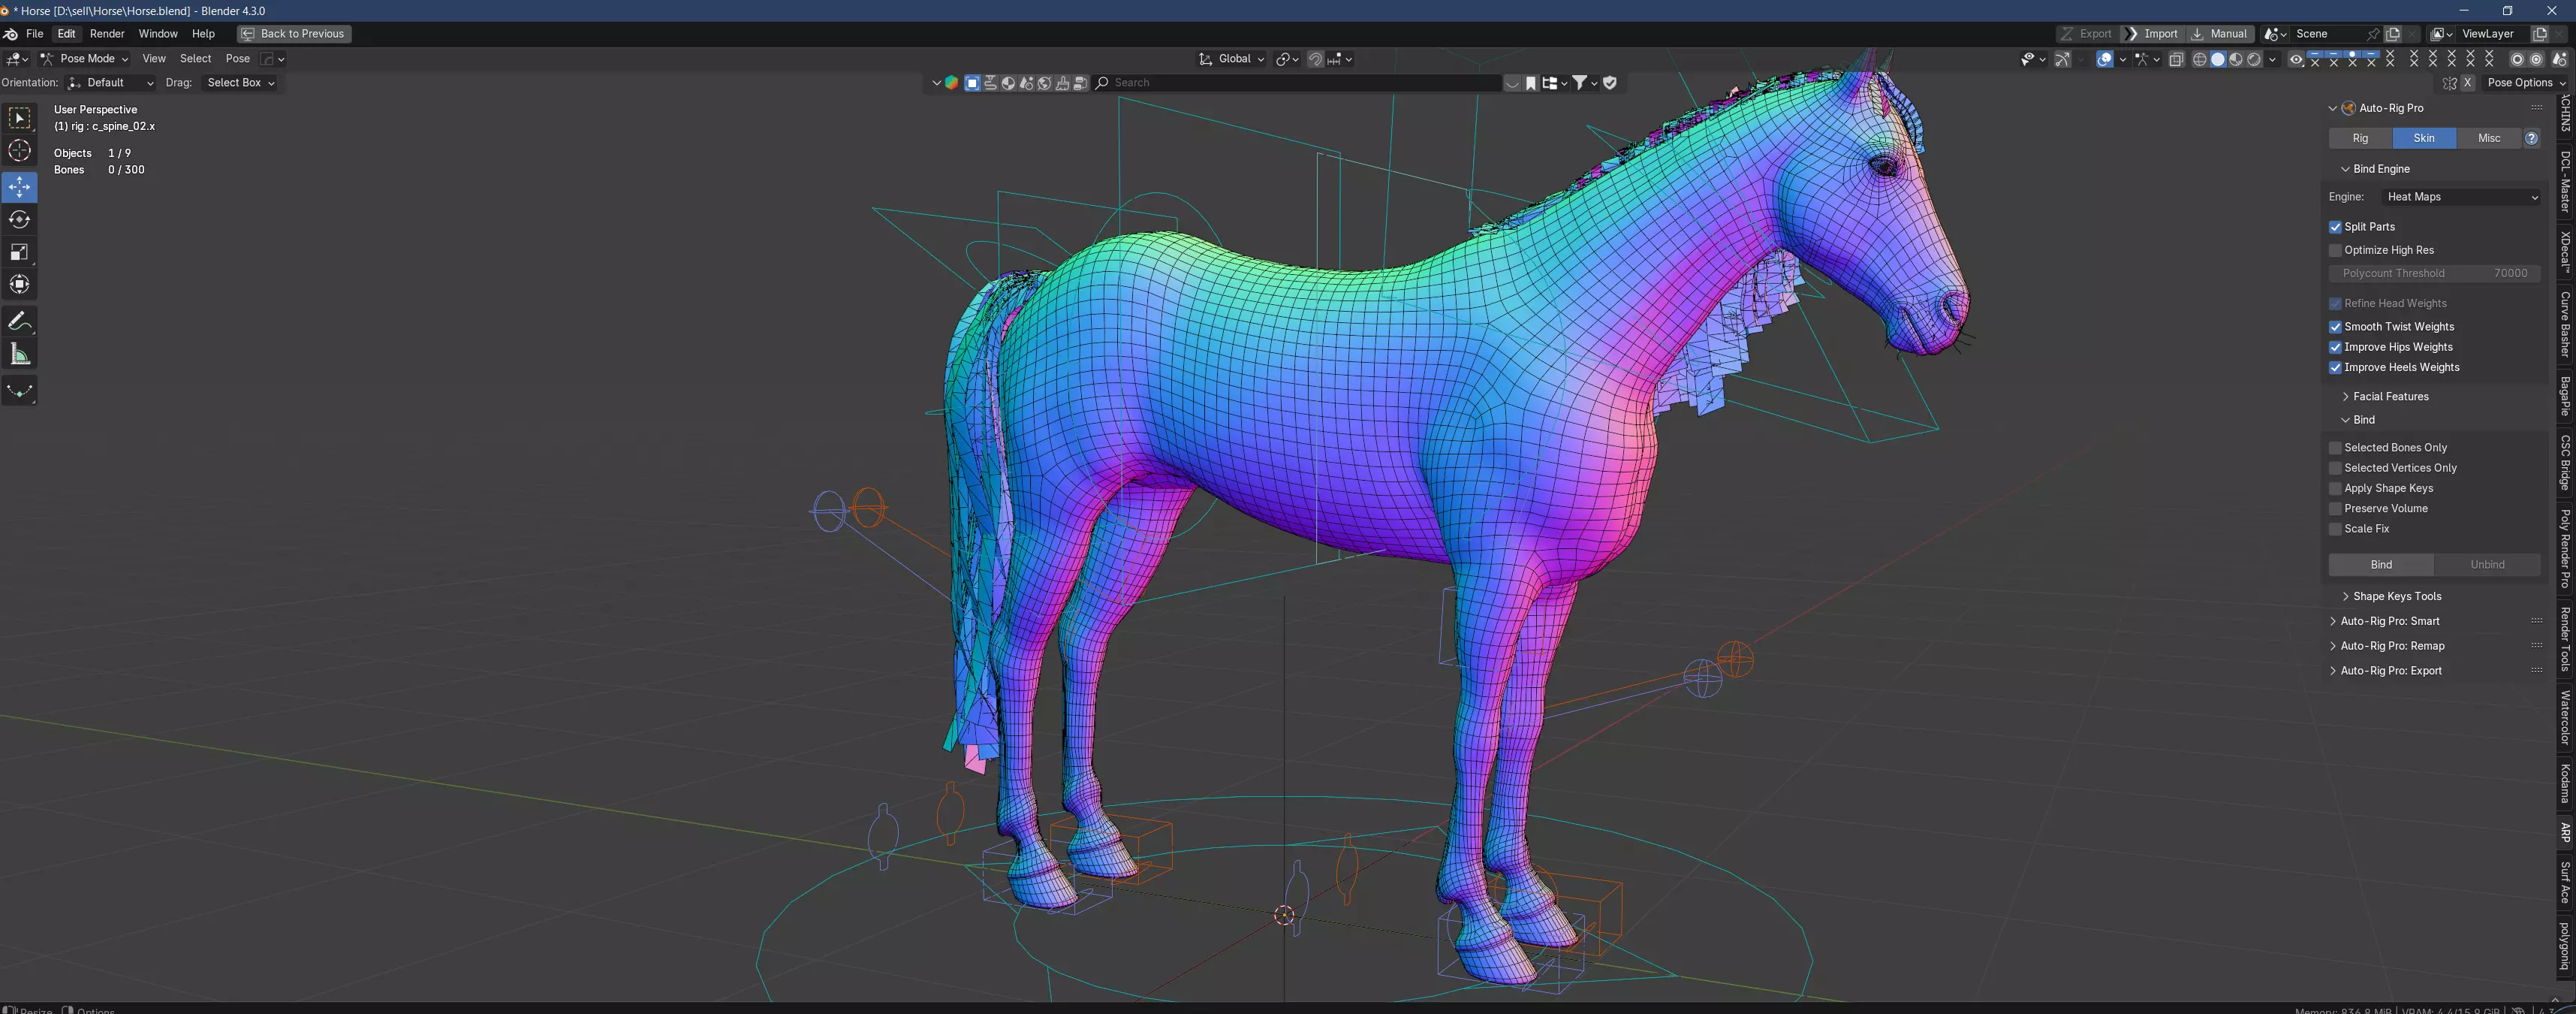Click the Auto-Rig Pro help question icon
2576x1014 pixels.
point(2531,138)
